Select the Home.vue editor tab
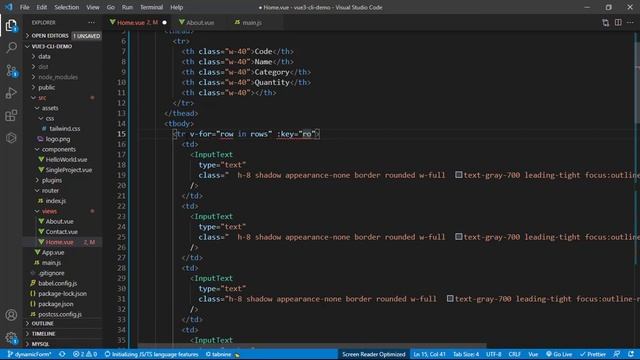The height and width of the screenshot is (360, 640). coord(138,22)
